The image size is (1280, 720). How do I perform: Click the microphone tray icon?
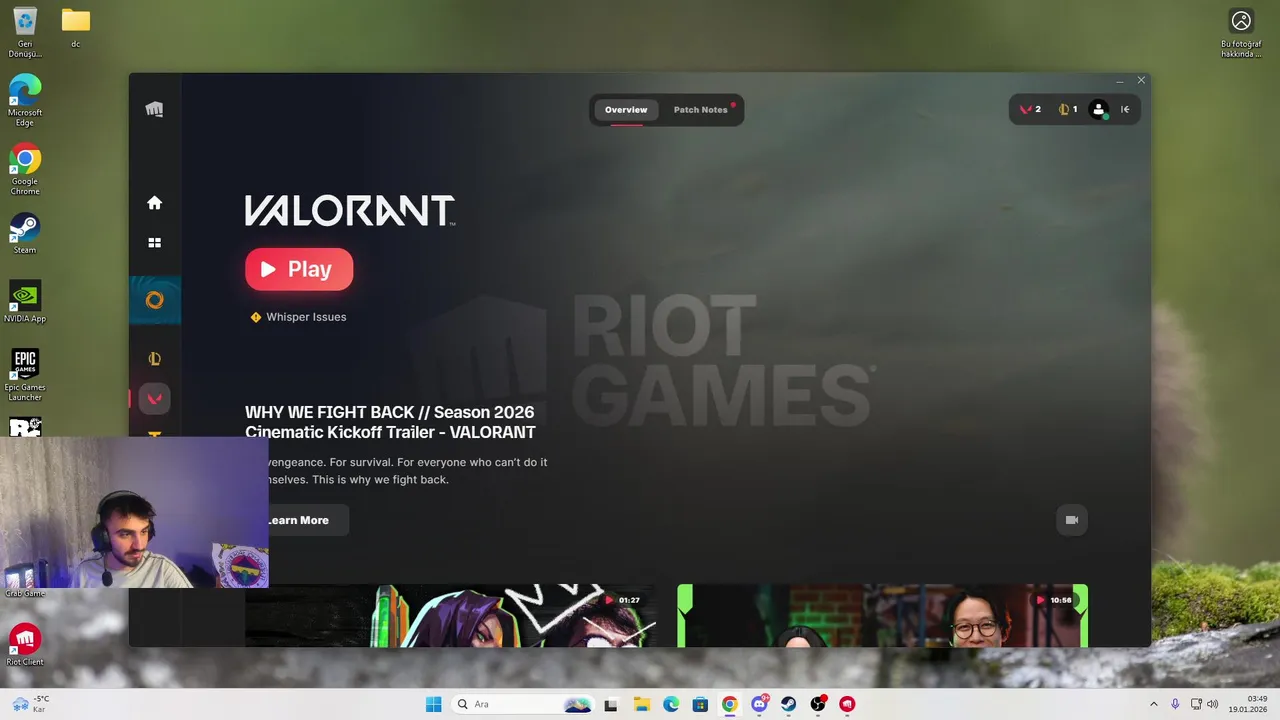coord(1175,704)
